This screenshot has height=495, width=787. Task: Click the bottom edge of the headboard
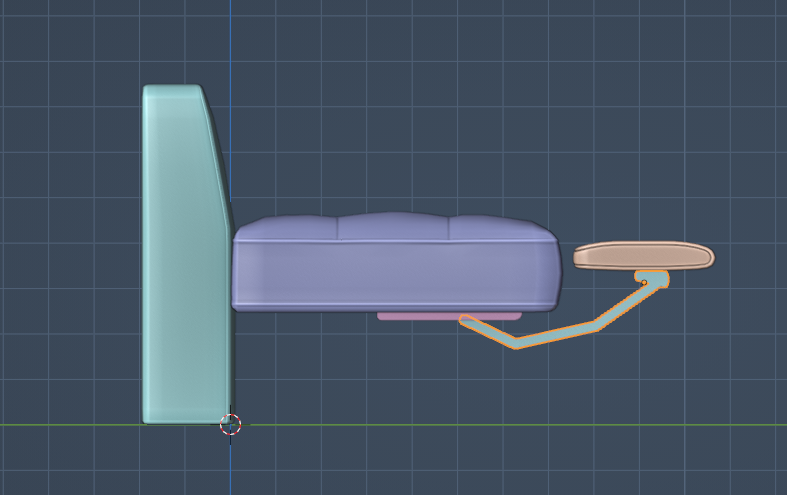tap(185, 421)
